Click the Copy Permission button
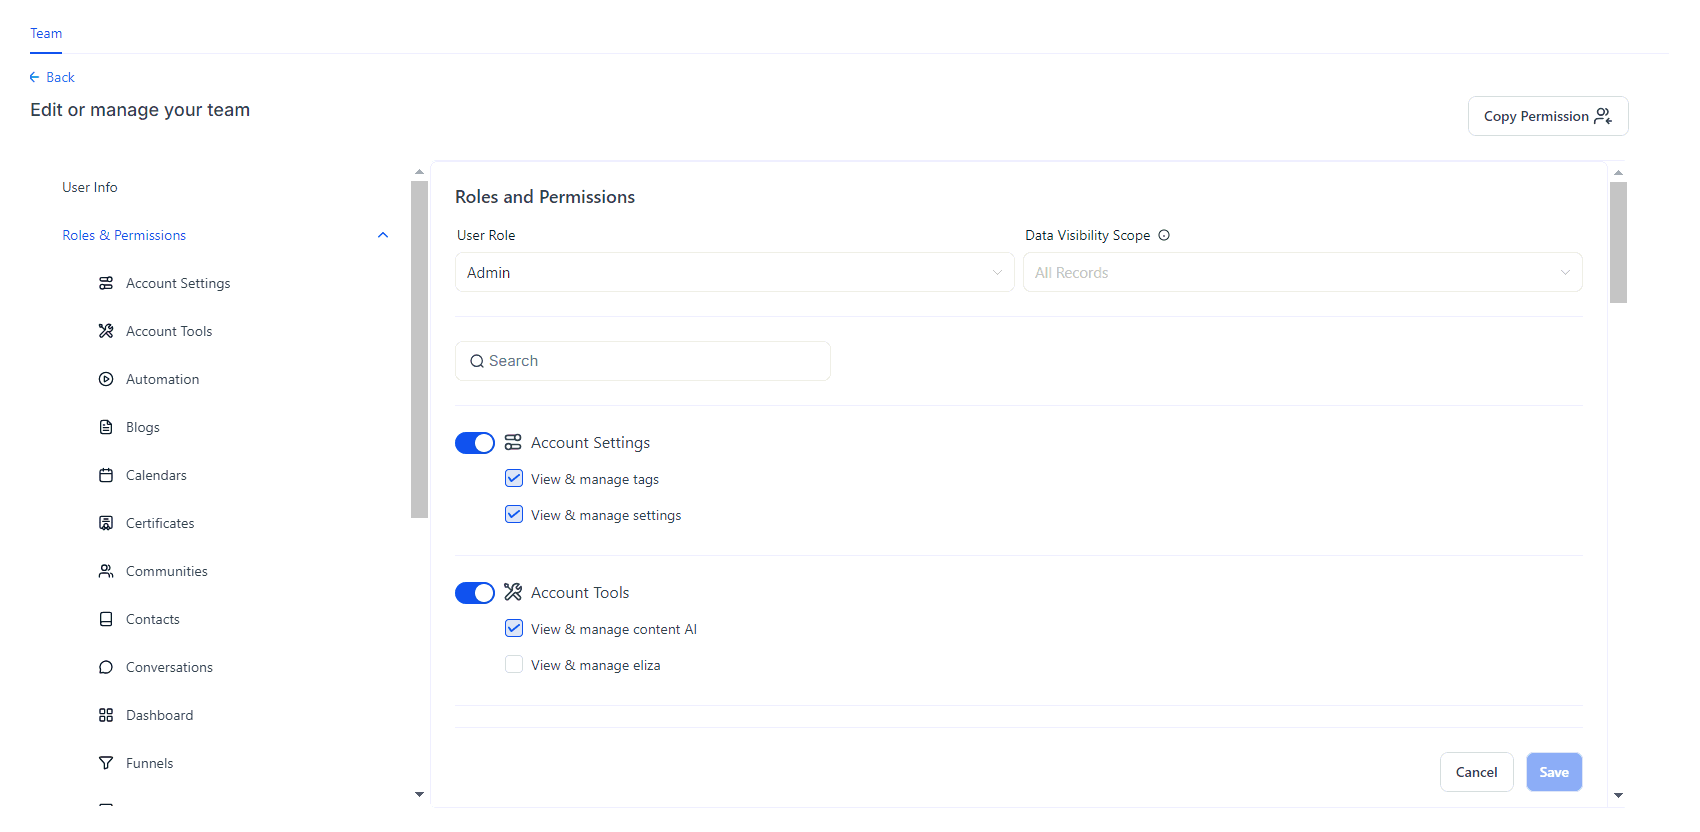 [x=1547, y=116]
